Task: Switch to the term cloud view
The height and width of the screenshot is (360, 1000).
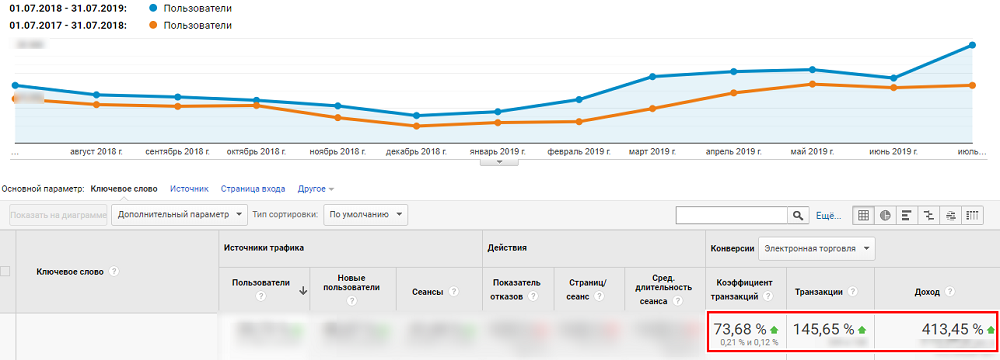Action: coord(951,216)
